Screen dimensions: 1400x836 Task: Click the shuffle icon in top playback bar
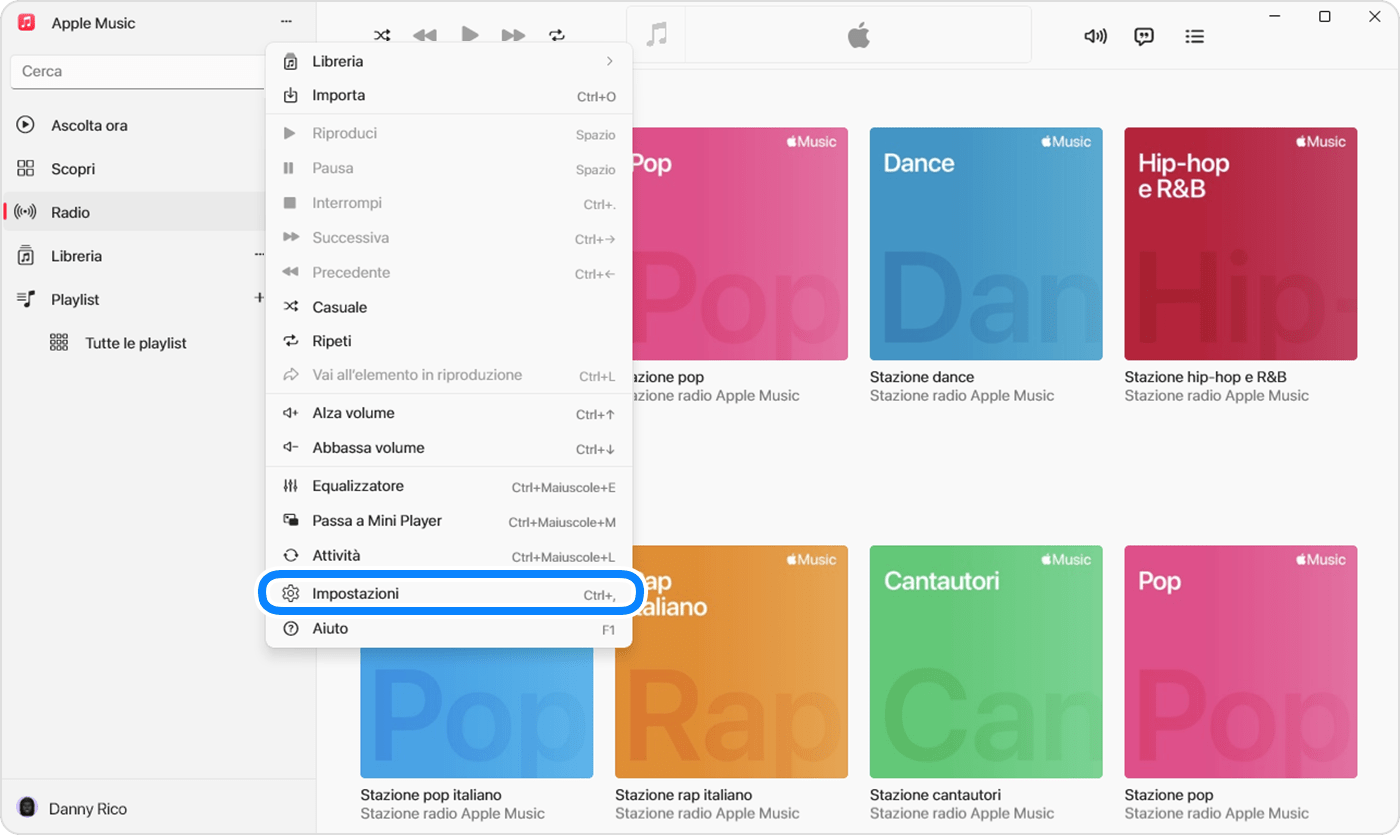(x=382, y=35)
